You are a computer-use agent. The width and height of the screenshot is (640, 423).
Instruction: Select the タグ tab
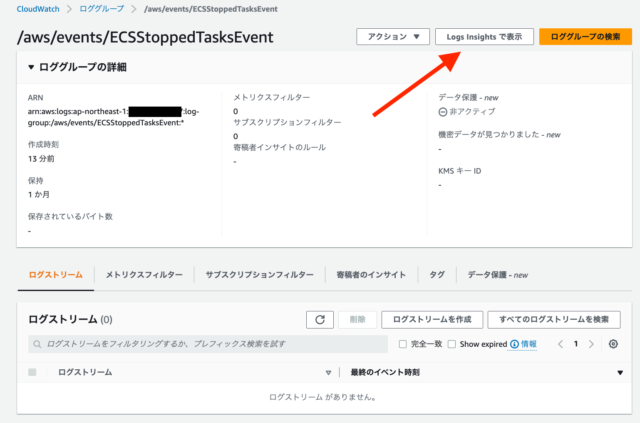click(437, 275)
